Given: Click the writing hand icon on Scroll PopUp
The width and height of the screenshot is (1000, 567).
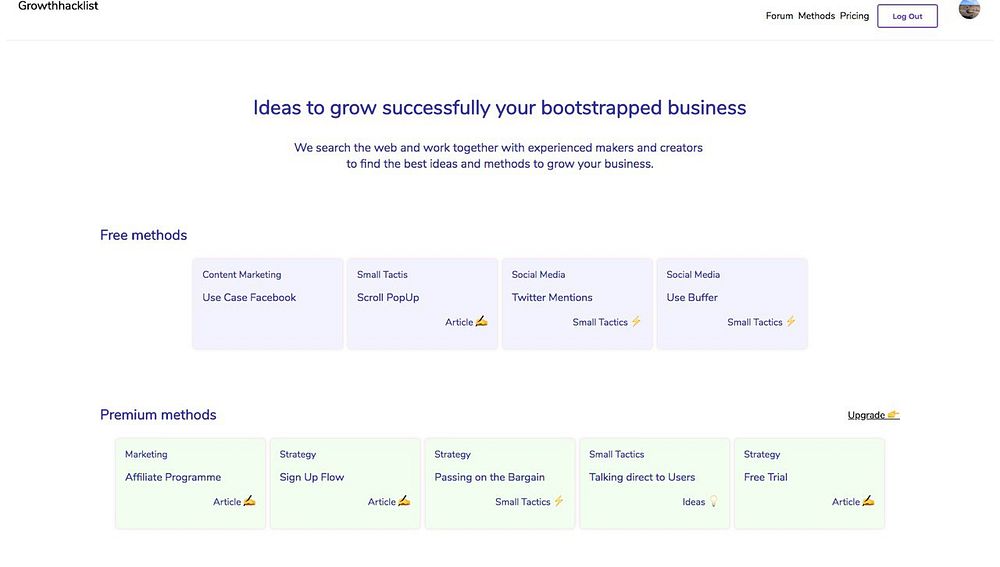Looking at the screenshot, I should click(x=482, y=322).
